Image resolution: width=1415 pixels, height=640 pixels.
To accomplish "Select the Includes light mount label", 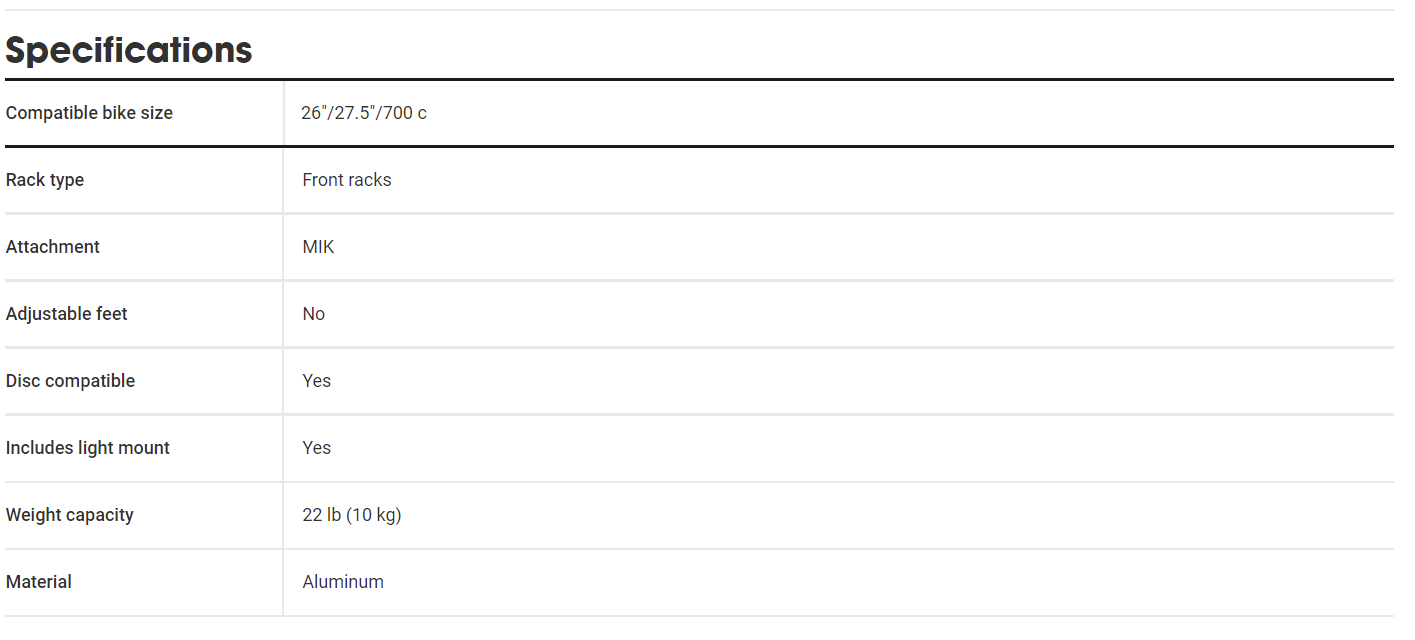I will [x=88, y=448].
